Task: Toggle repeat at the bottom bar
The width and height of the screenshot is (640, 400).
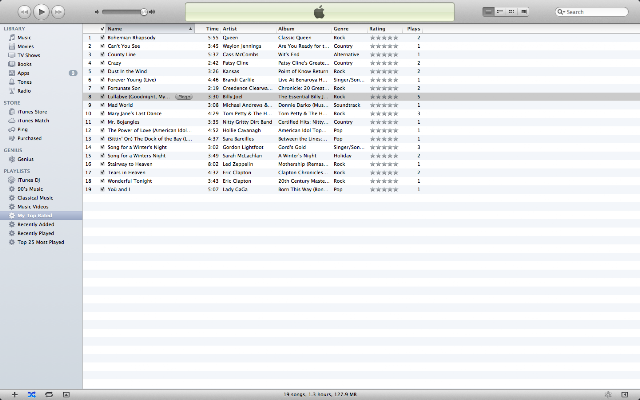Action: pos(49,394)
